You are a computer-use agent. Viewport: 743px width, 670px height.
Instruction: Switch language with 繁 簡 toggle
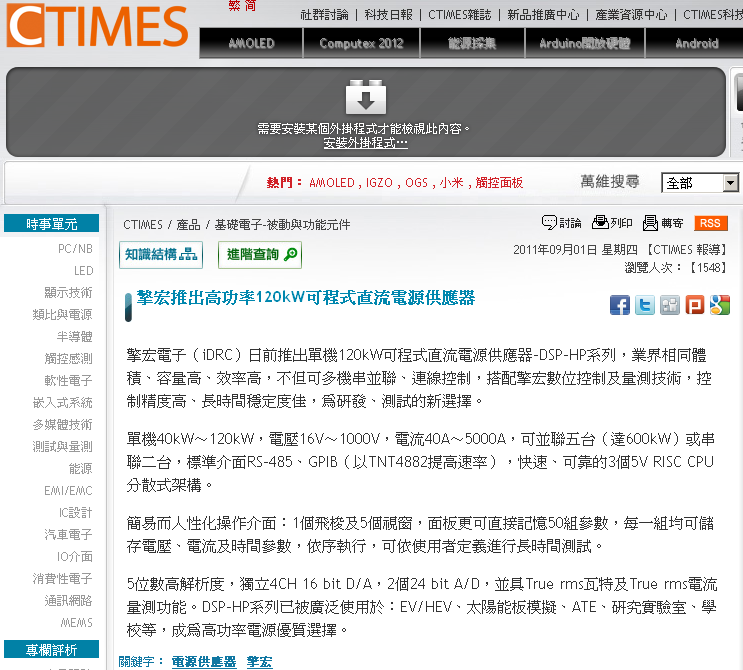pyautogui.click(x=242, y=5)
